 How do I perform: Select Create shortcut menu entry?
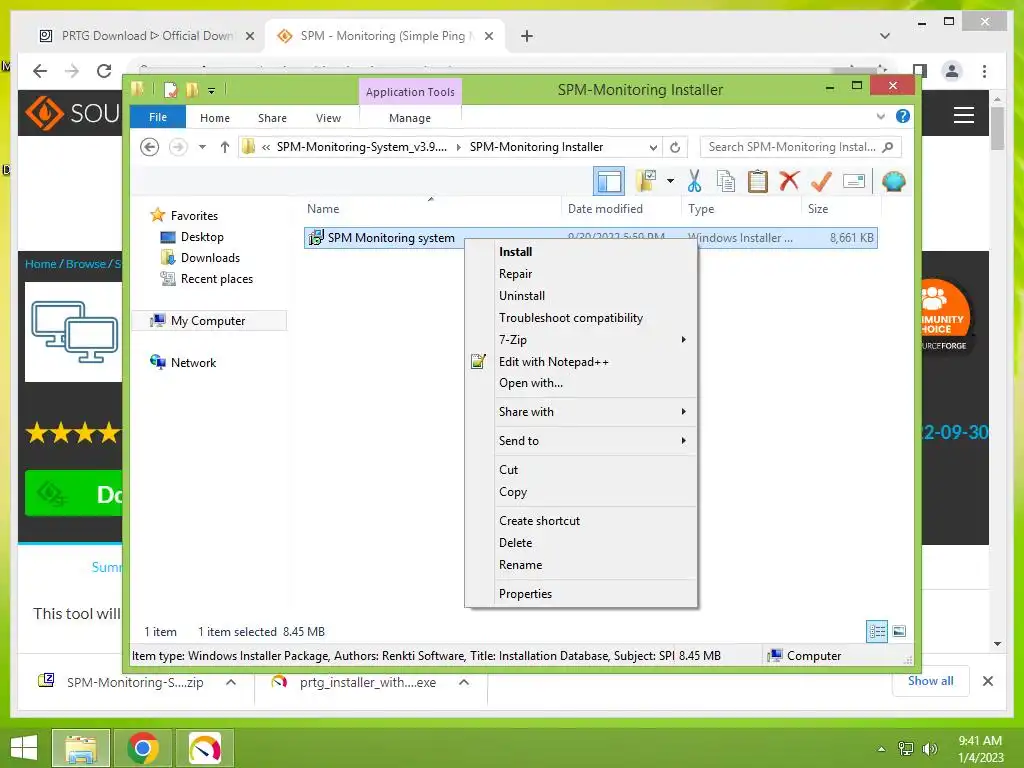(581, 521)
